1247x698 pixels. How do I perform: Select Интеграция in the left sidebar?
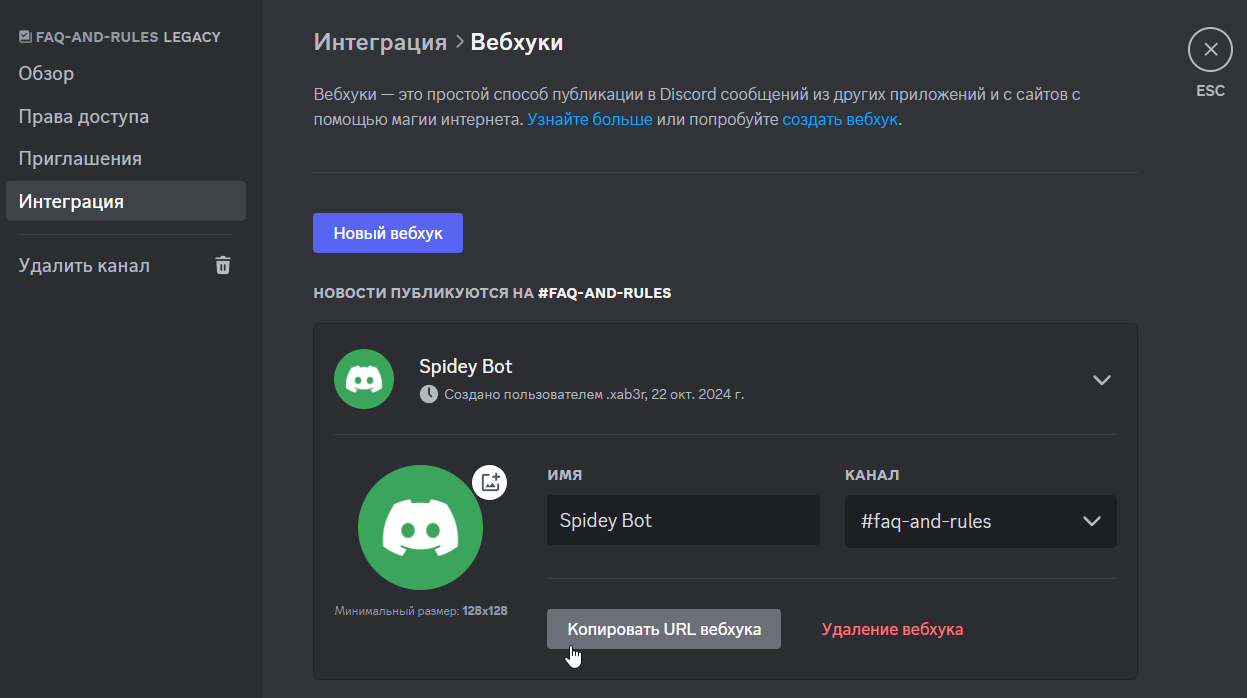pyautogui.click(x=72, y=202)
